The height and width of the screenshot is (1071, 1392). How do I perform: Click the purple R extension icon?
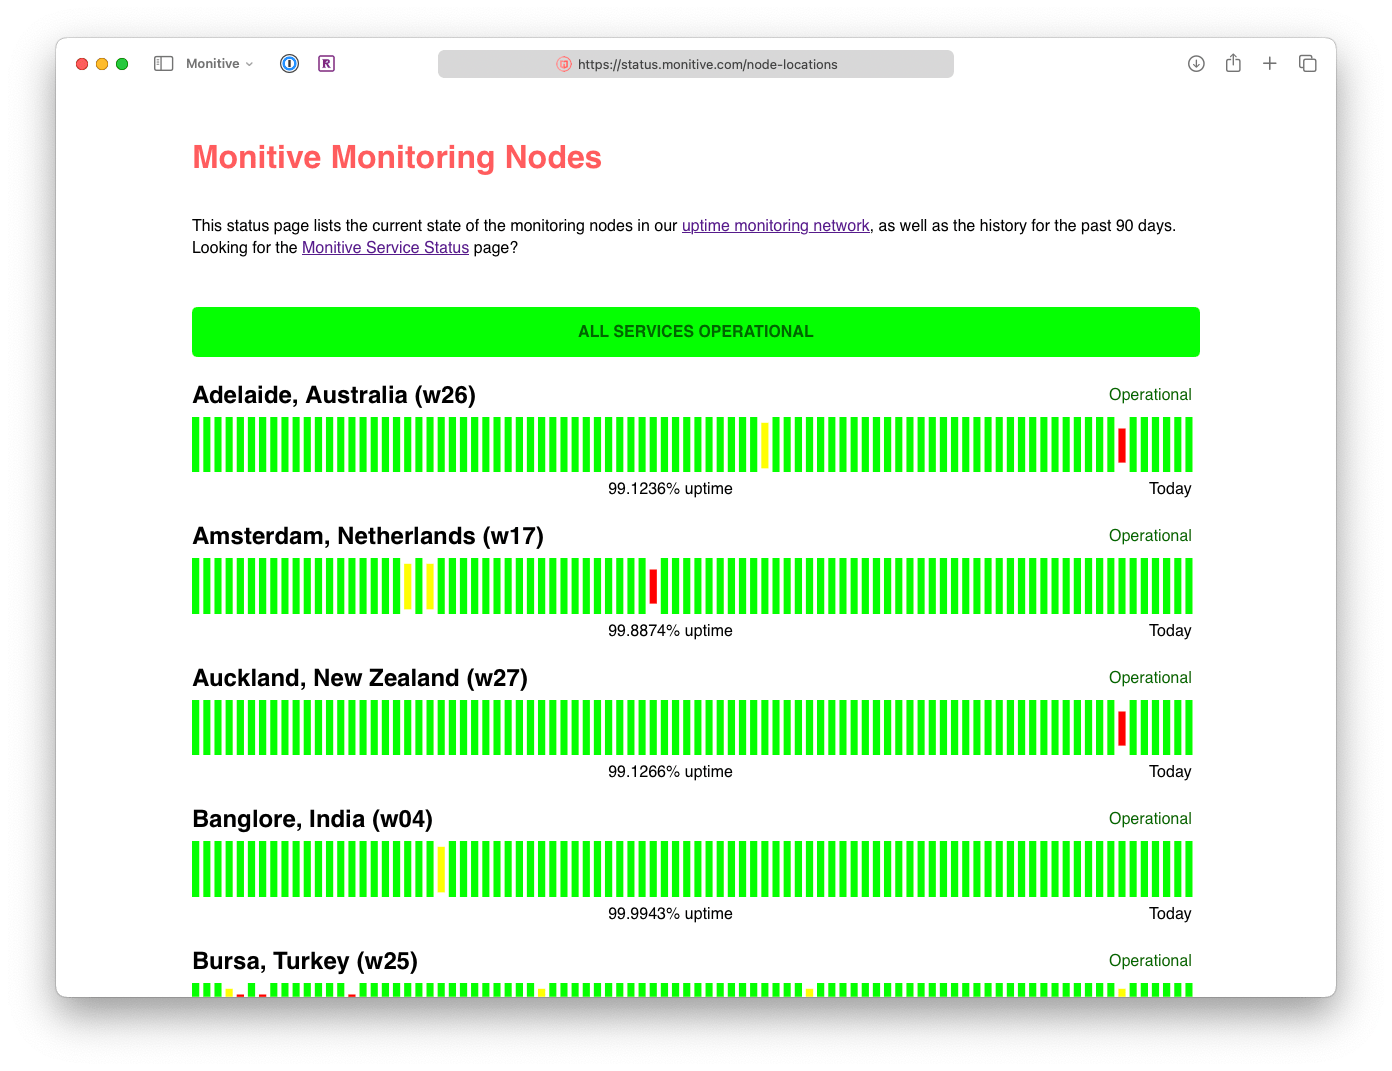point(326,63)
